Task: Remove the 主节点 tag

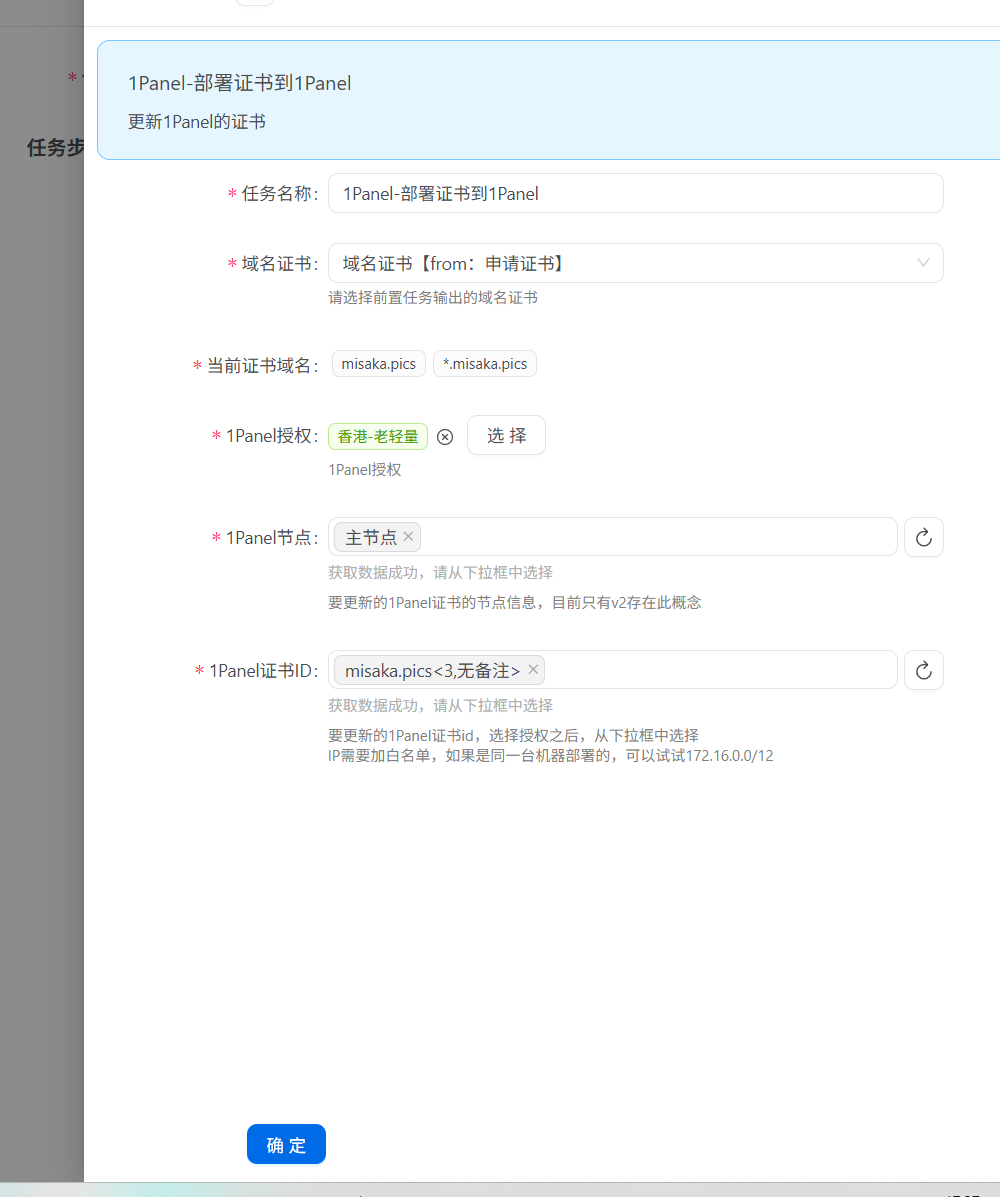Action: (x=408, y=537)
